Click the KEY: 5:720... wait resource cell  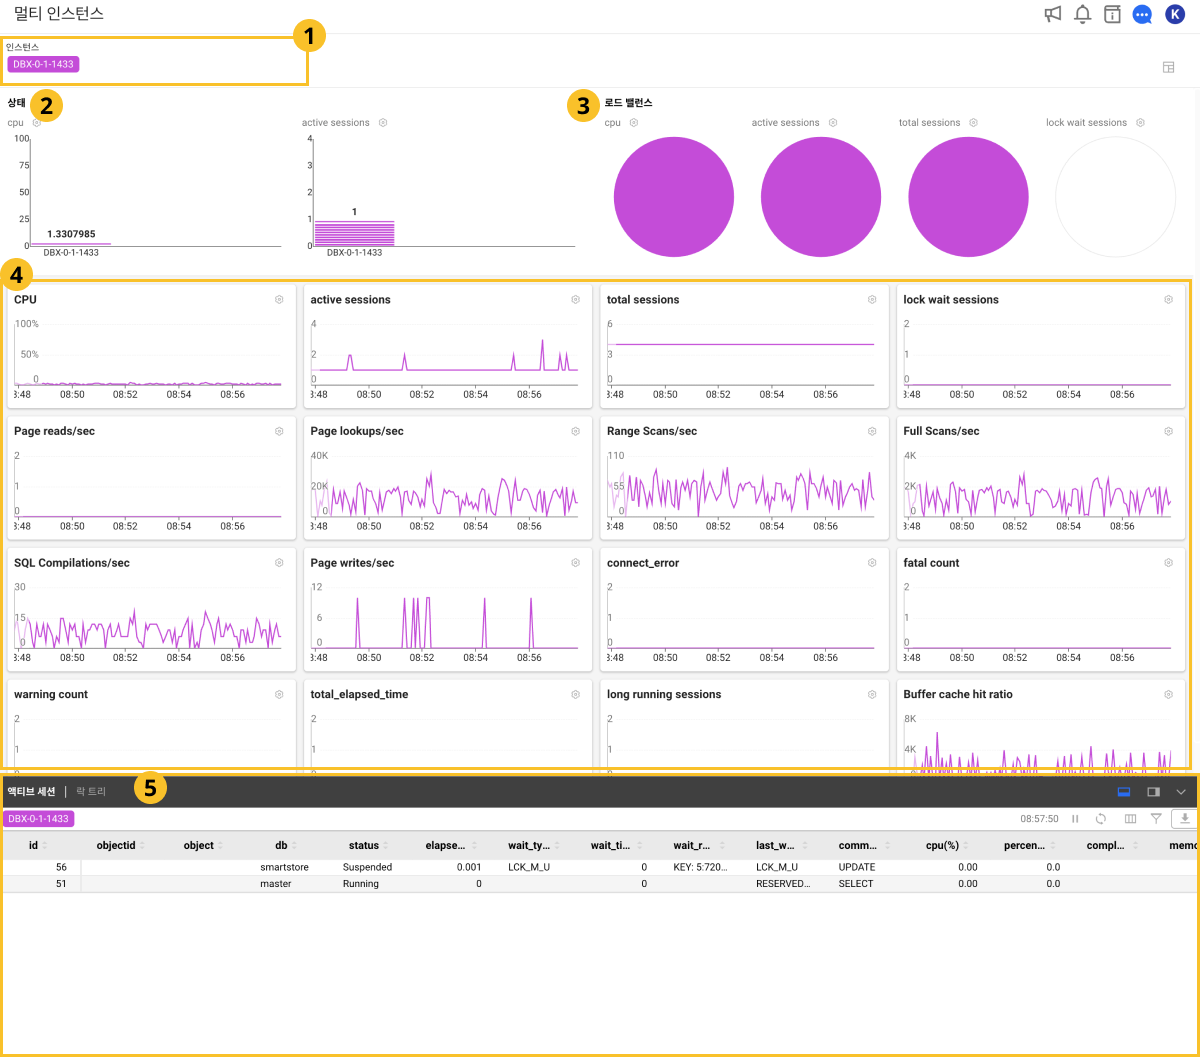(x=699, y=867)
